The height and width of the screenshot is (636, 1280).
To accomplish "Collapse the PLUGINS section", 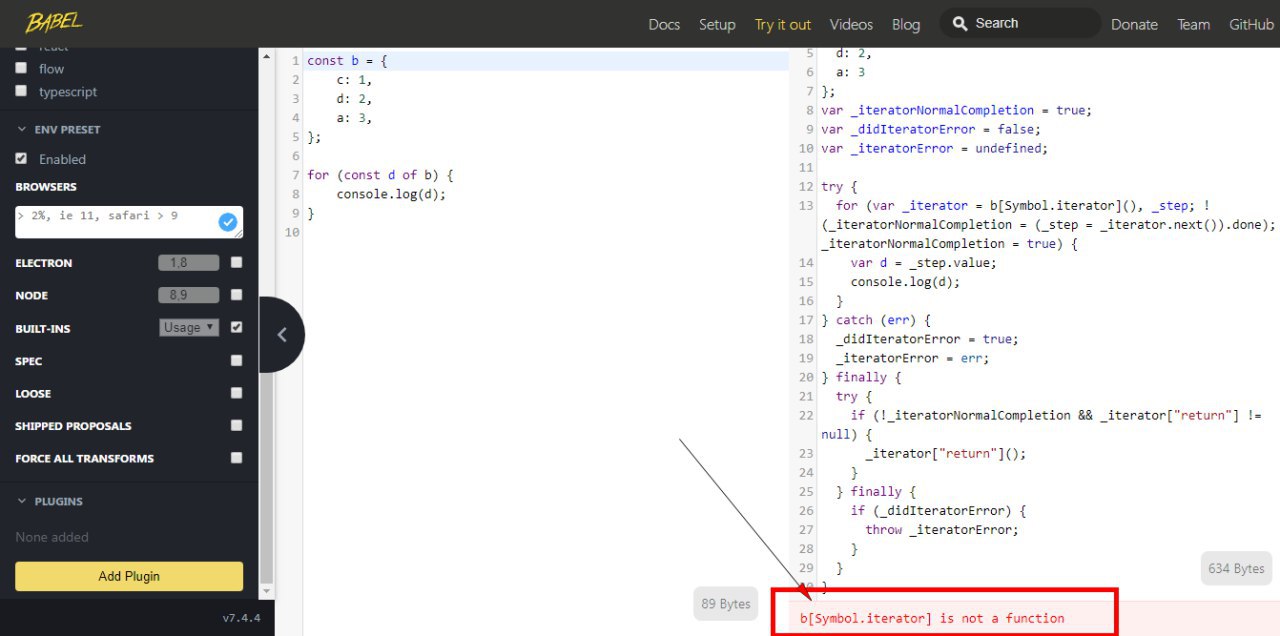I will pos(49,501).
